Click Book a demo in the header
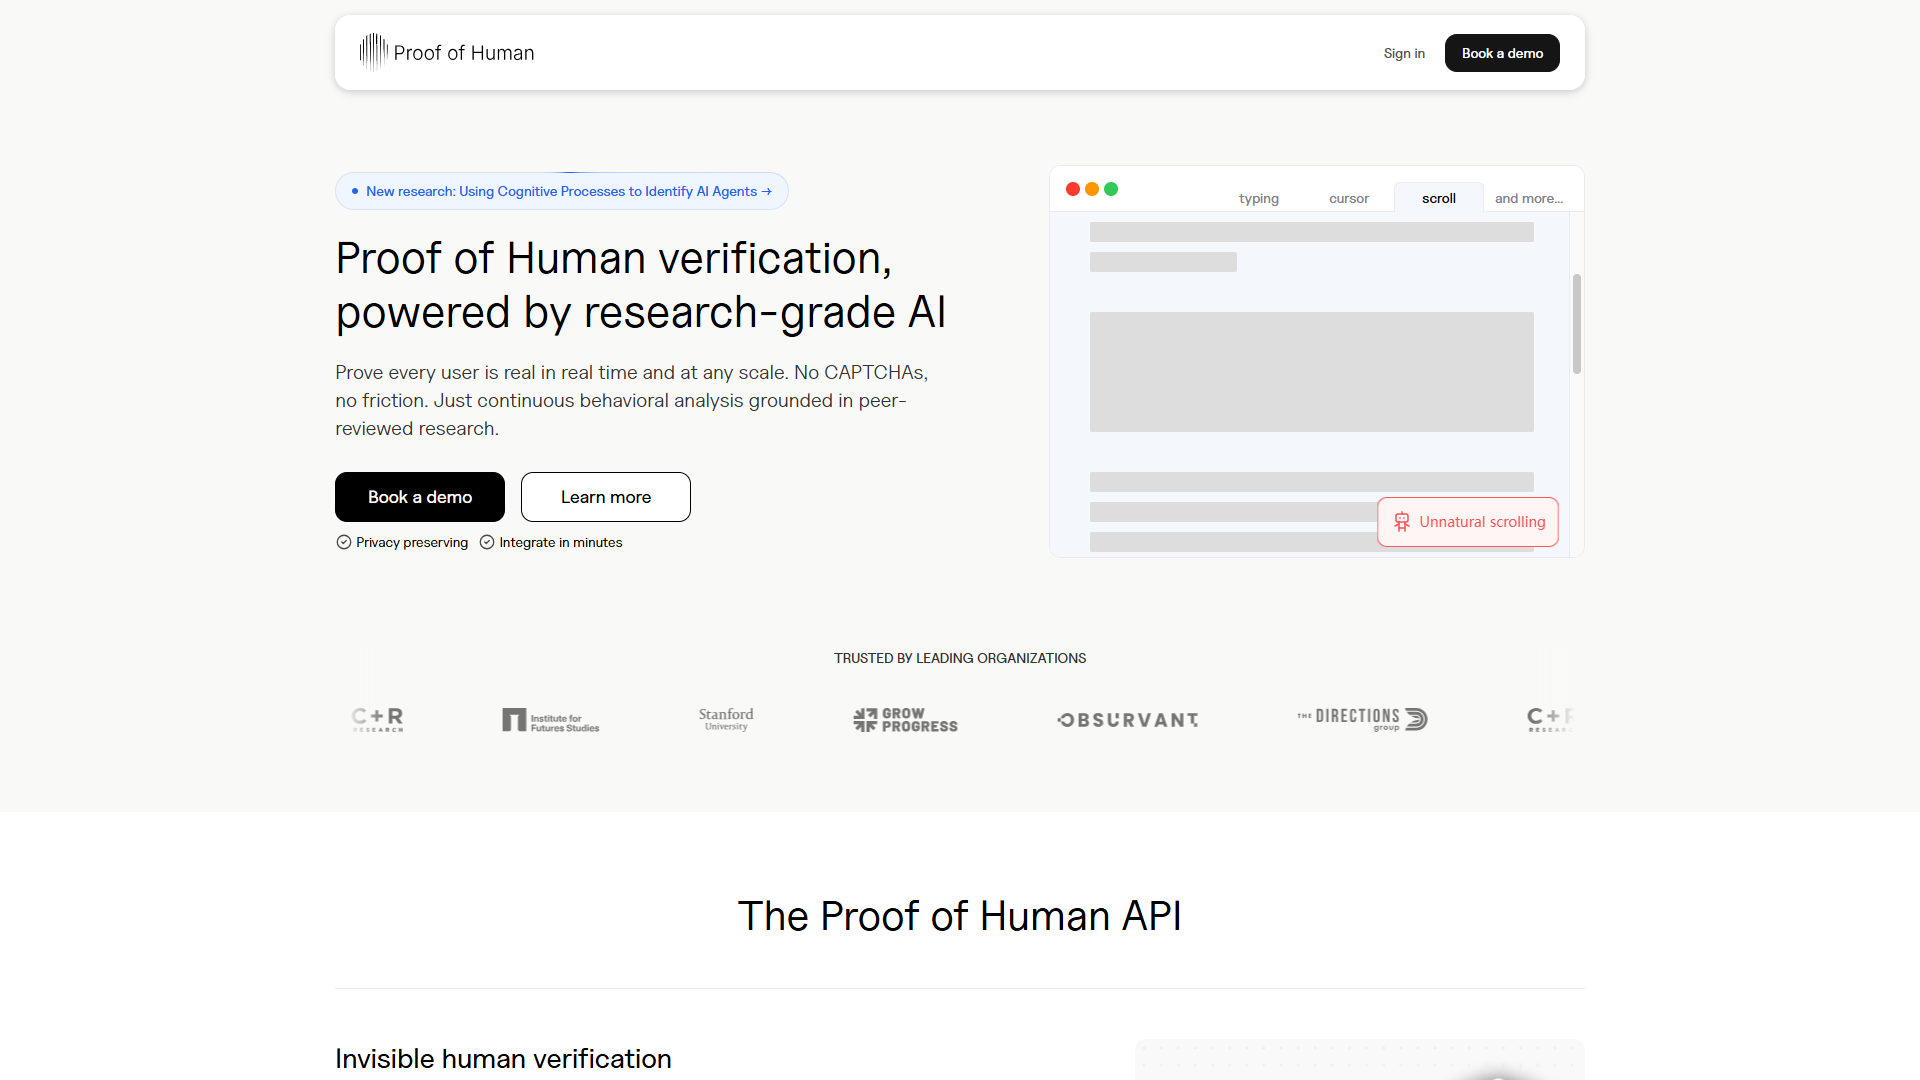 point(1502,53)
